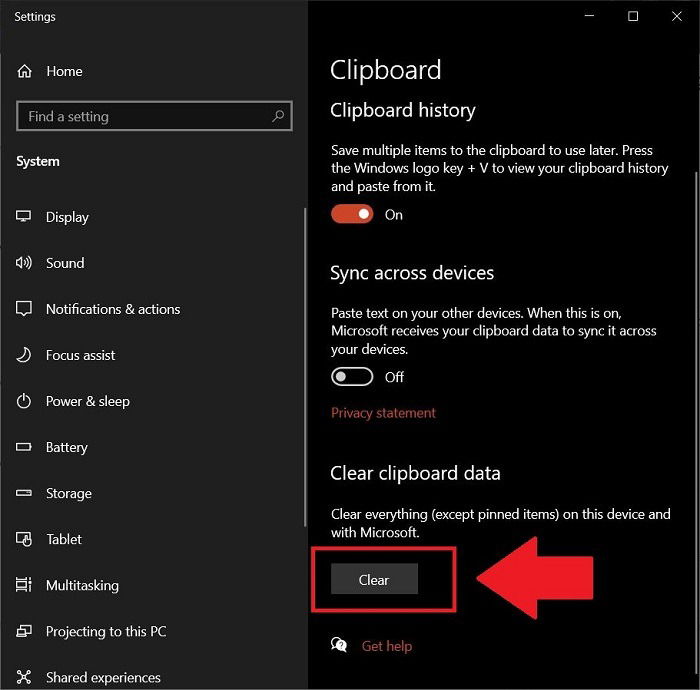700x690 pixels.
Task: Click the Home house icon
Action: pos(25,71)
